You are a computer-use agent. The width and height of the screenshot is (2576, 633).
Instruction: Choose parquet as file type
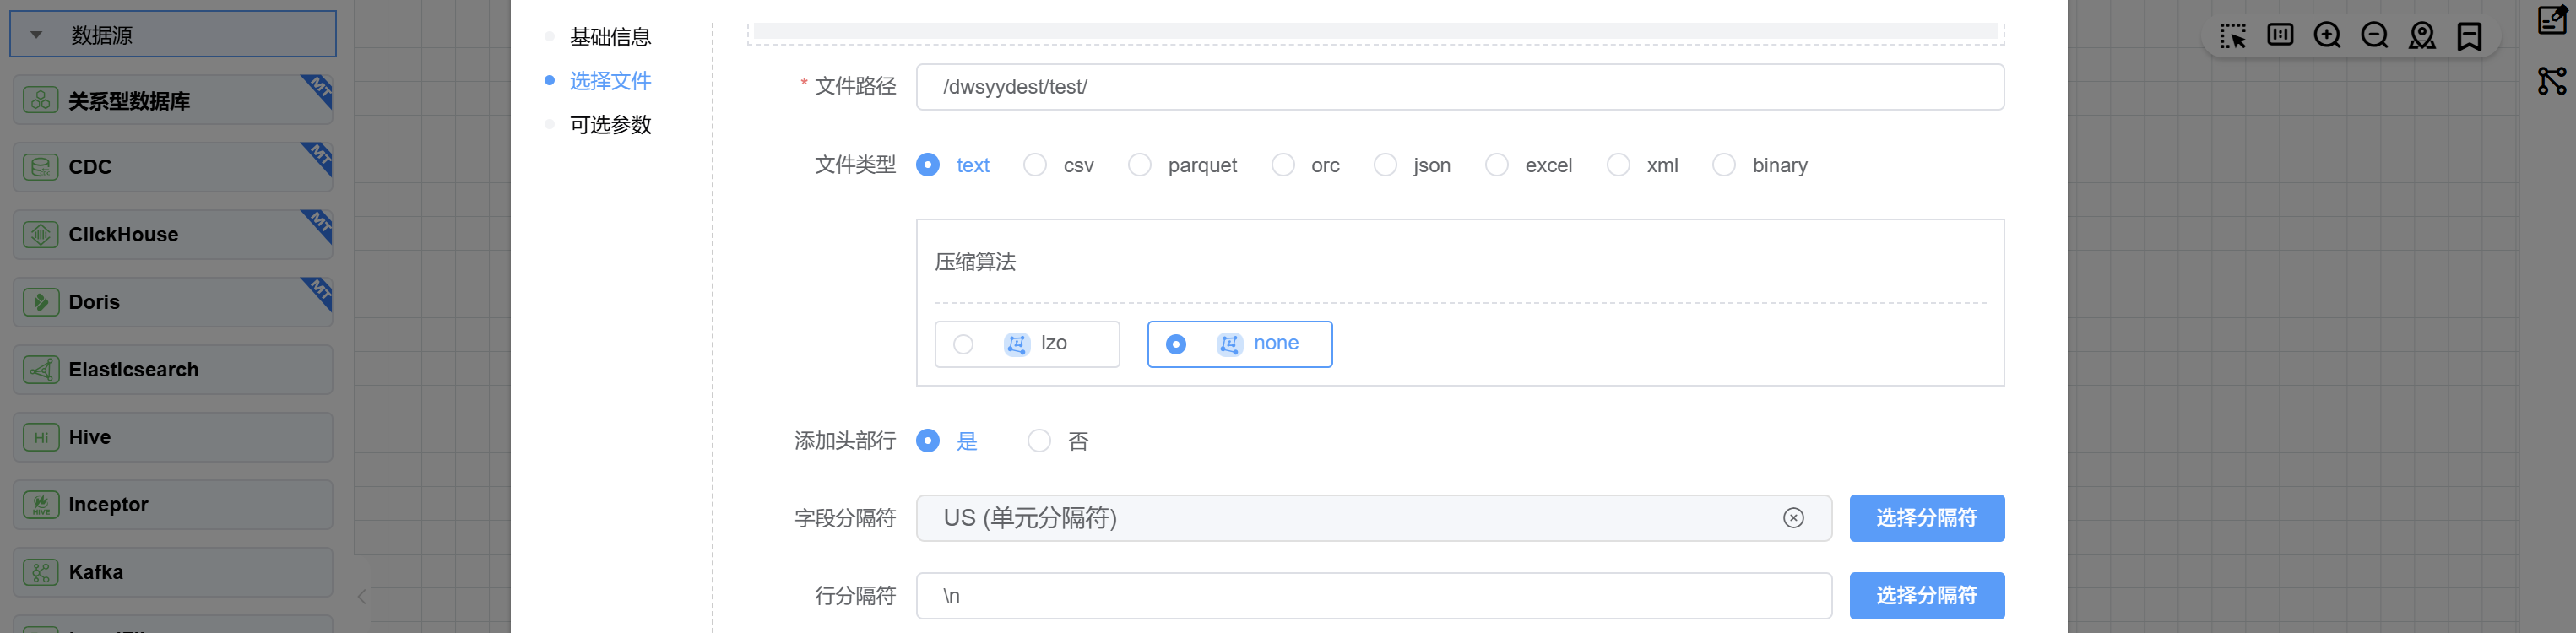click(1140, 165)
